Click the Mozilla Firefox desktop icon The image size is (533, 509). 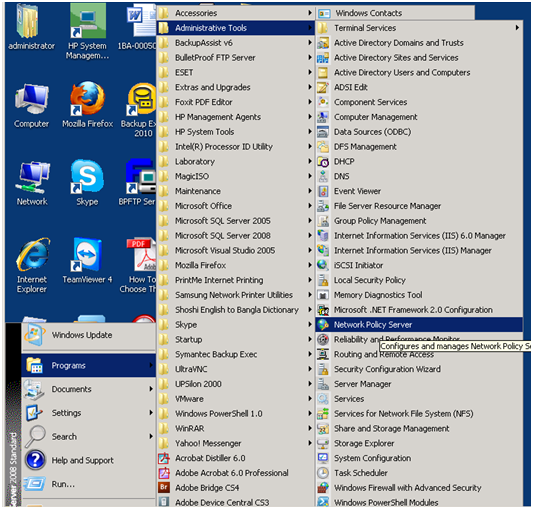click(x=87, y=99)
